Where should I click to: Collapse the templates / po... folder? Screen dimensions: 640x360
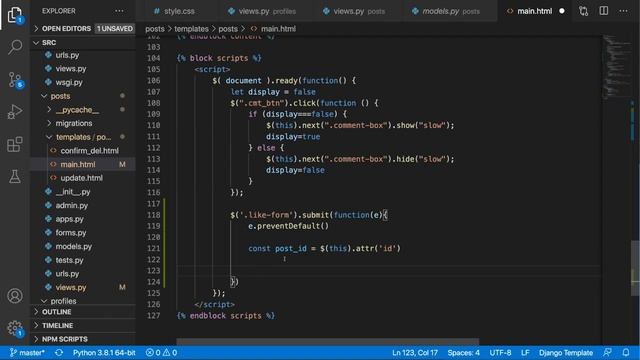click(x=83, y=137)
